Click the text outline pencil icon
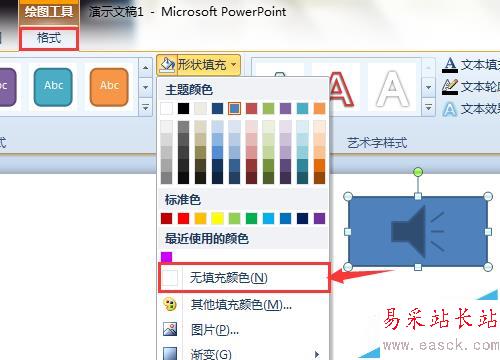The image size is (500, 360). (x=450, y=87)
